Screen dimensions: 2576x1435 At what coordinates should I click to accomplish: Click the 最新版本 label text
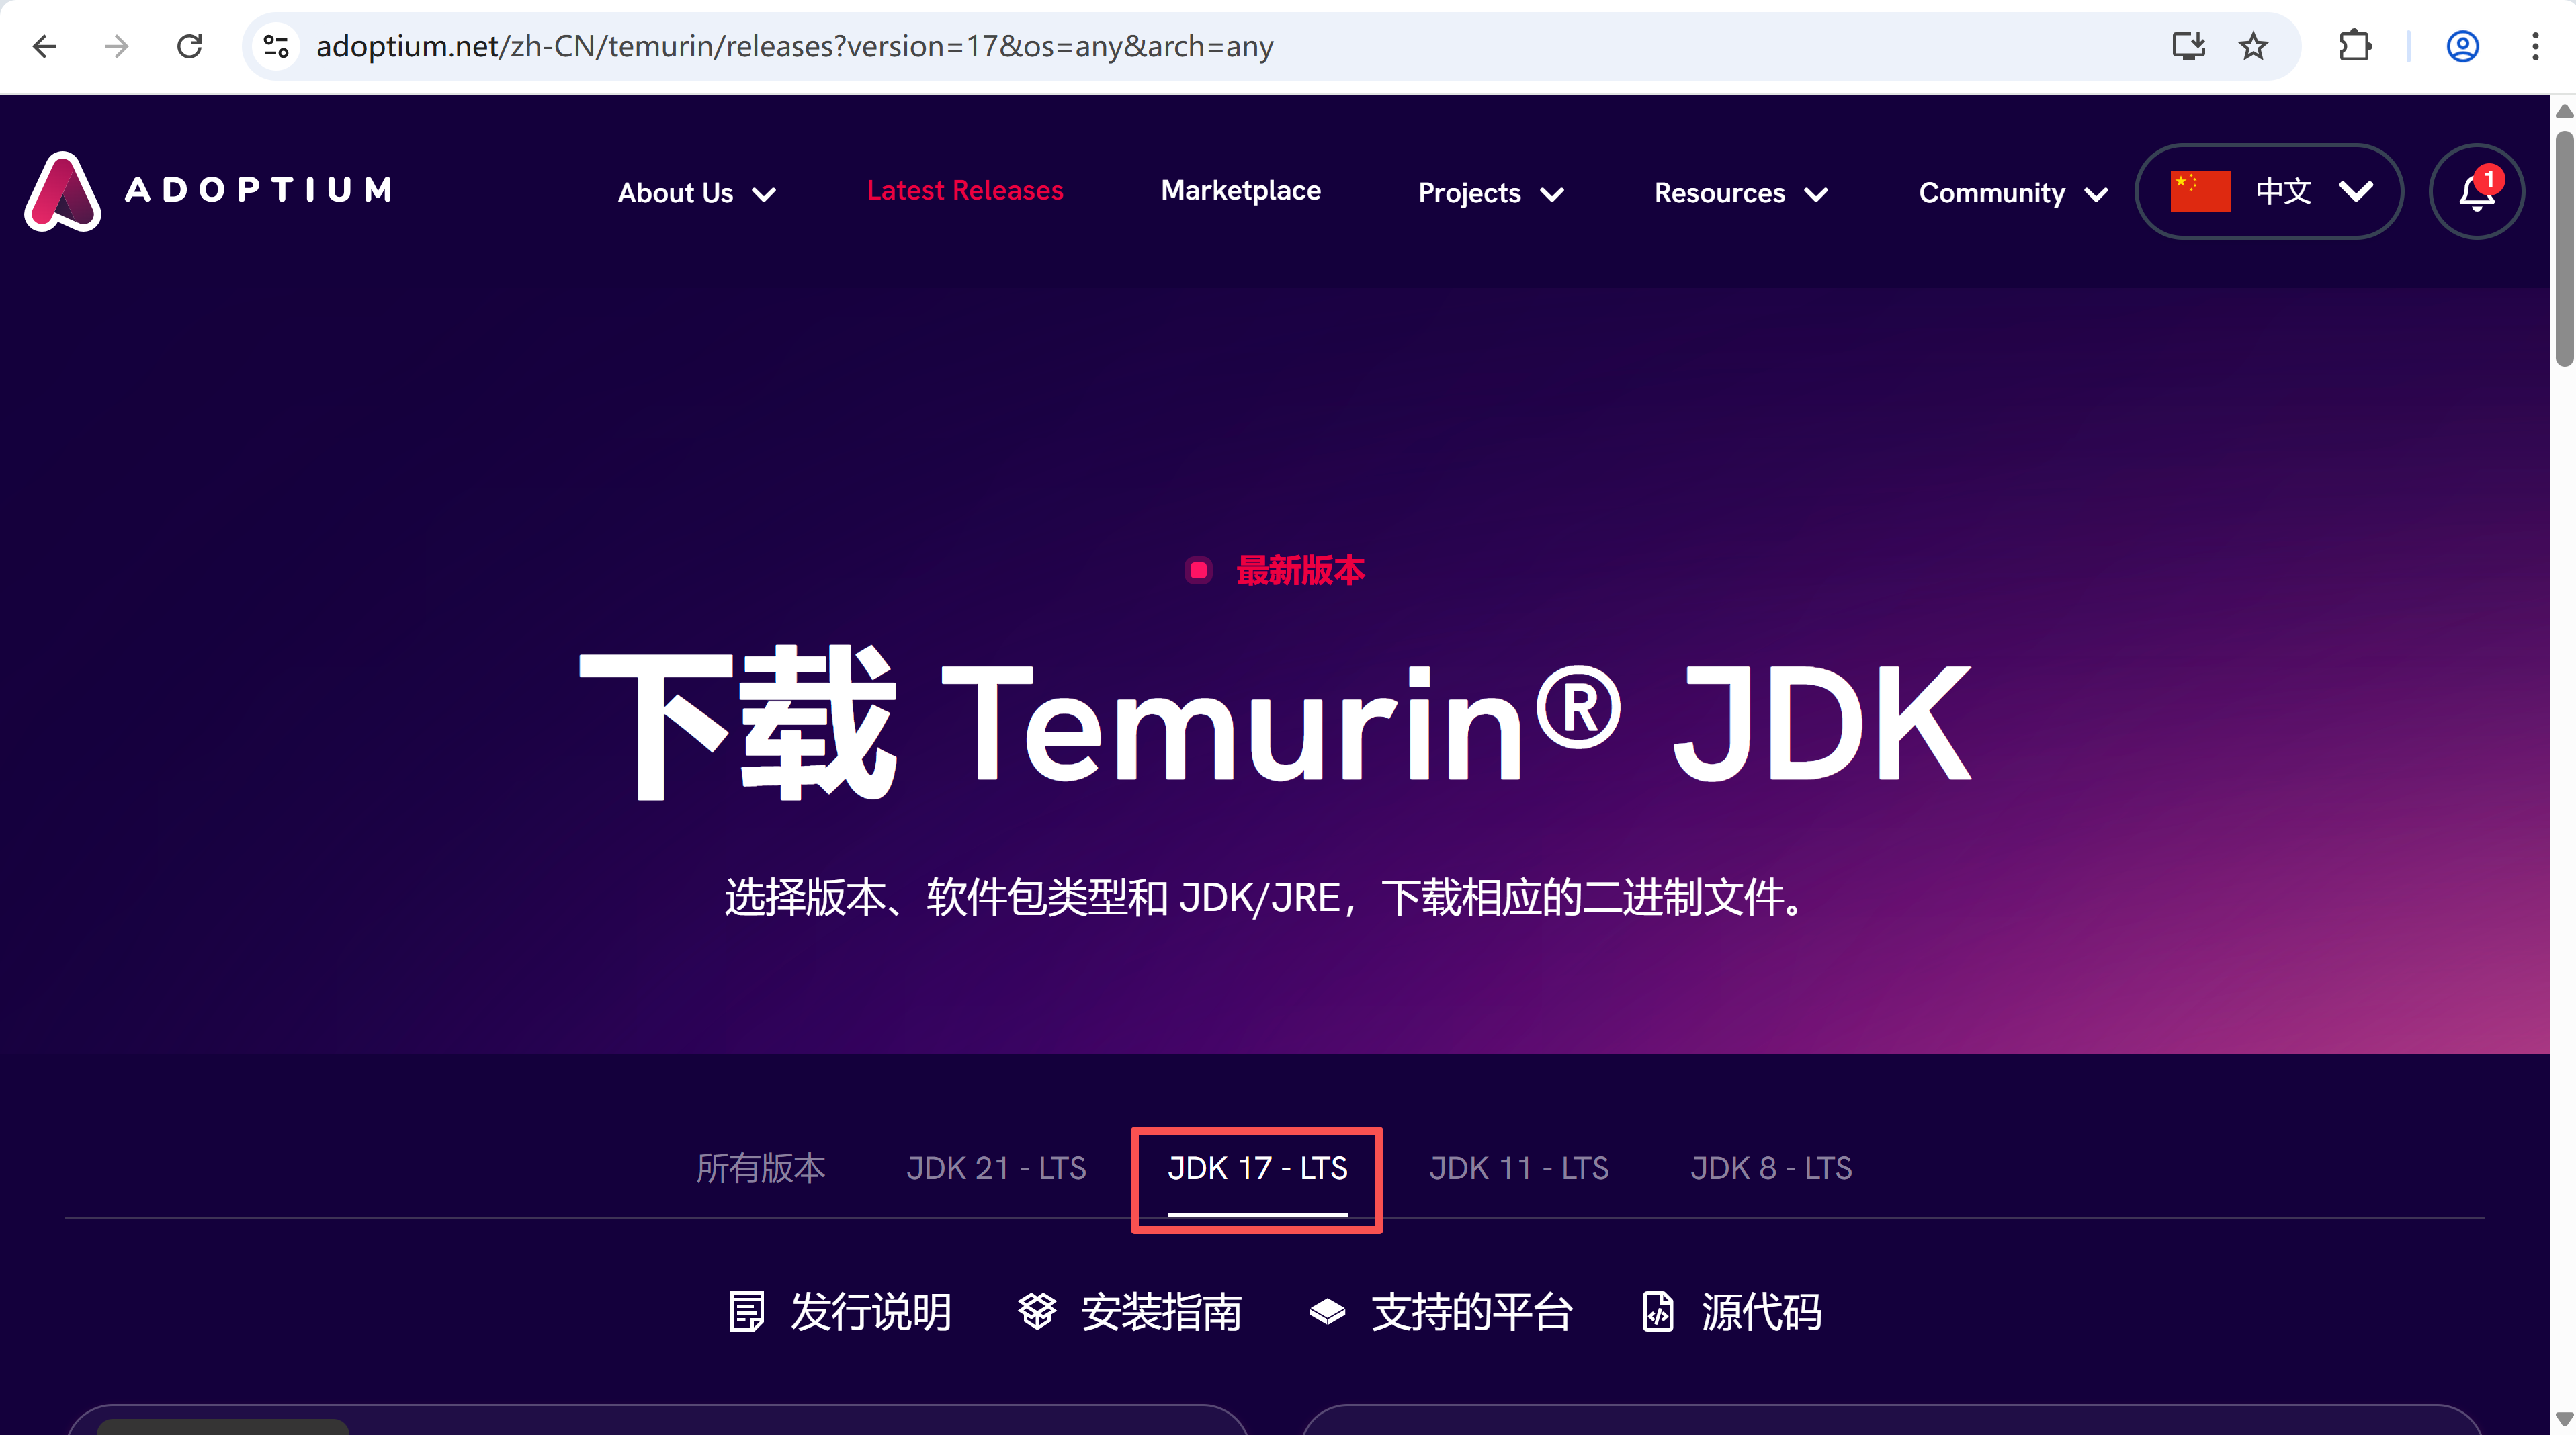pyautogui.click(x=1300, y=570)
